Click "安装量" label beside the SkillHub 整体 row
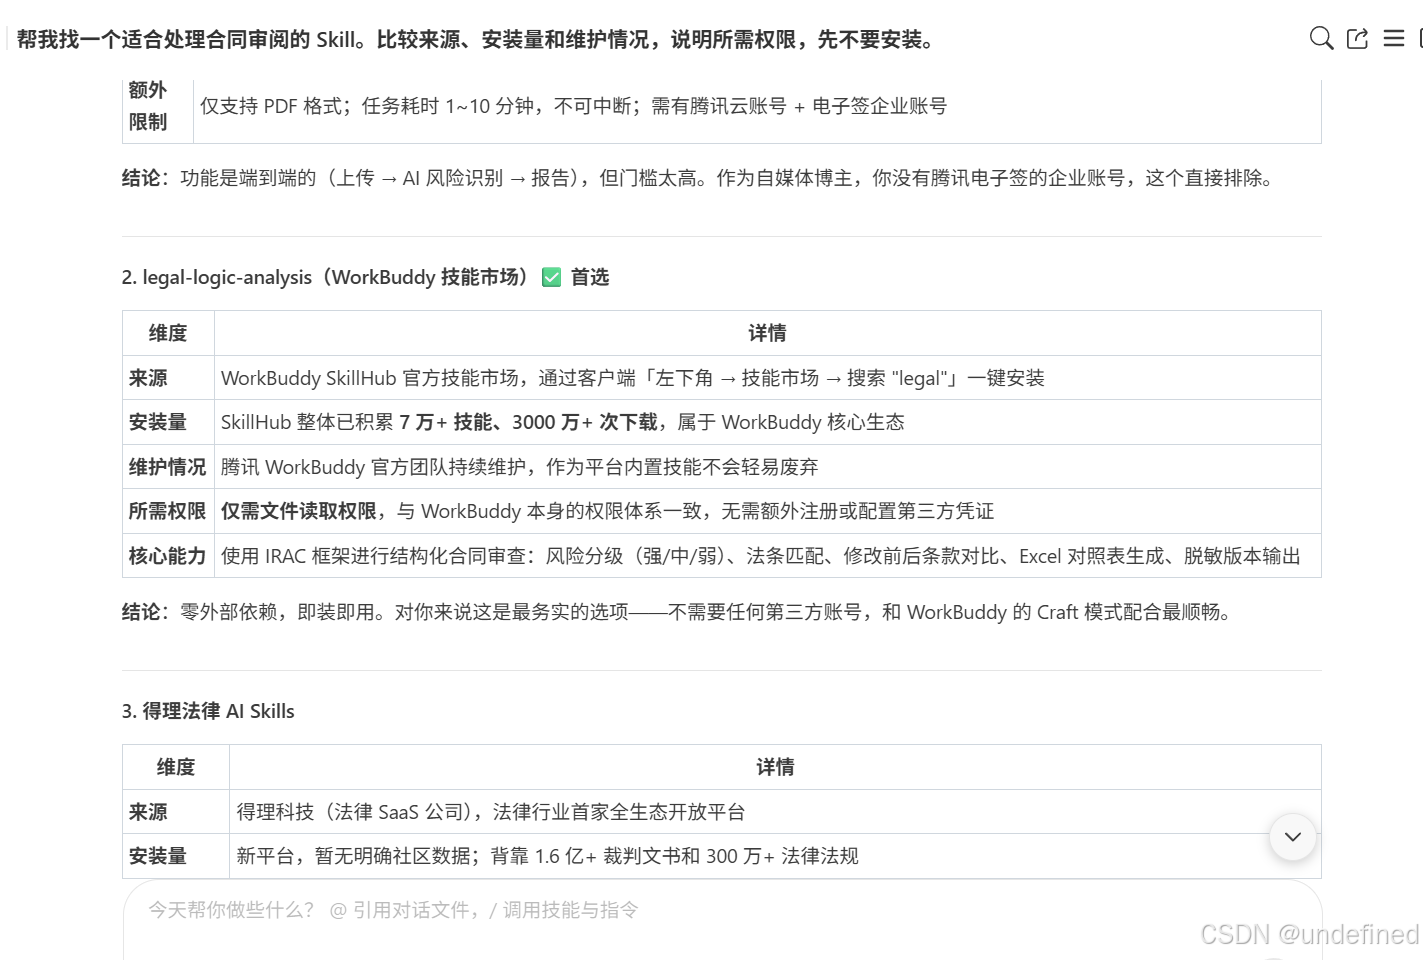Screen dimensions: 1423x960 (168, 422)
